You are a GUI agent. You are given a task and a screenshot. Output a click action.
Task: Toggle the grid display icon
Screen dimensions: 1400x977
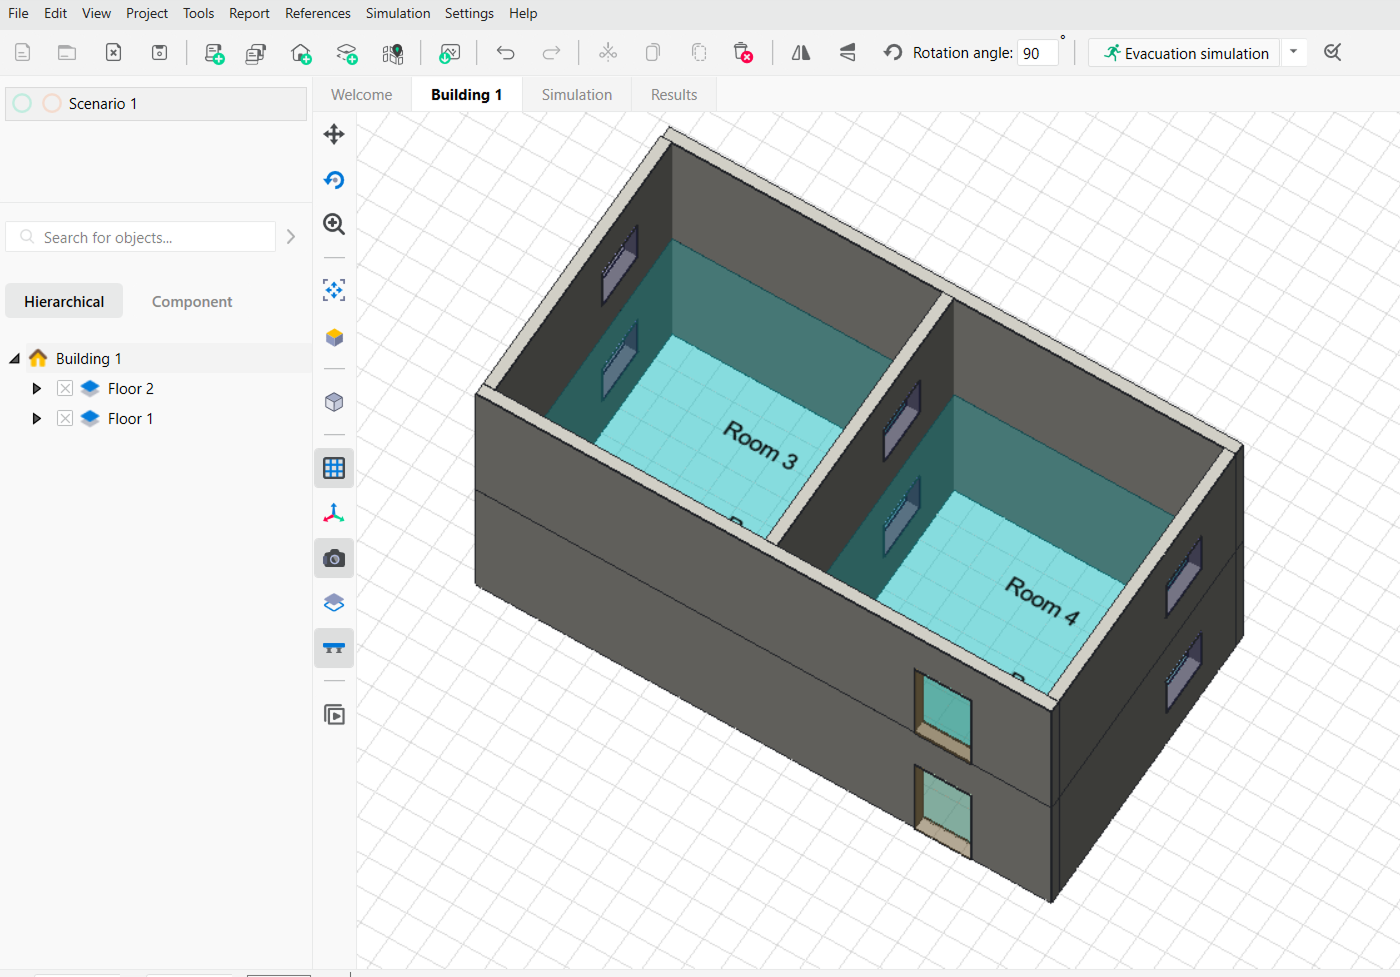334,468
